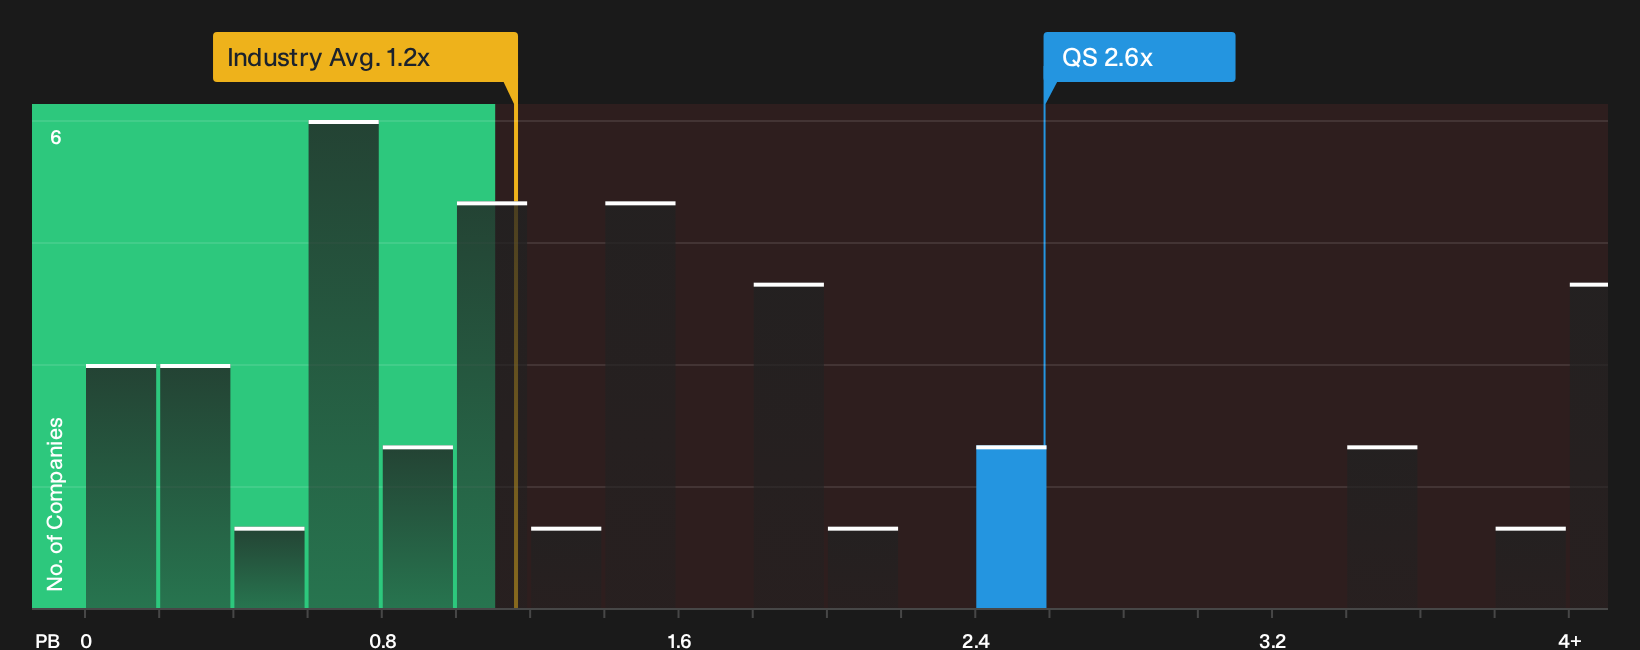This screenshot has width=1640, height=650.
Task: Click the short bar for PB 3.8 to 4.0
Action: pos(1531,568)
